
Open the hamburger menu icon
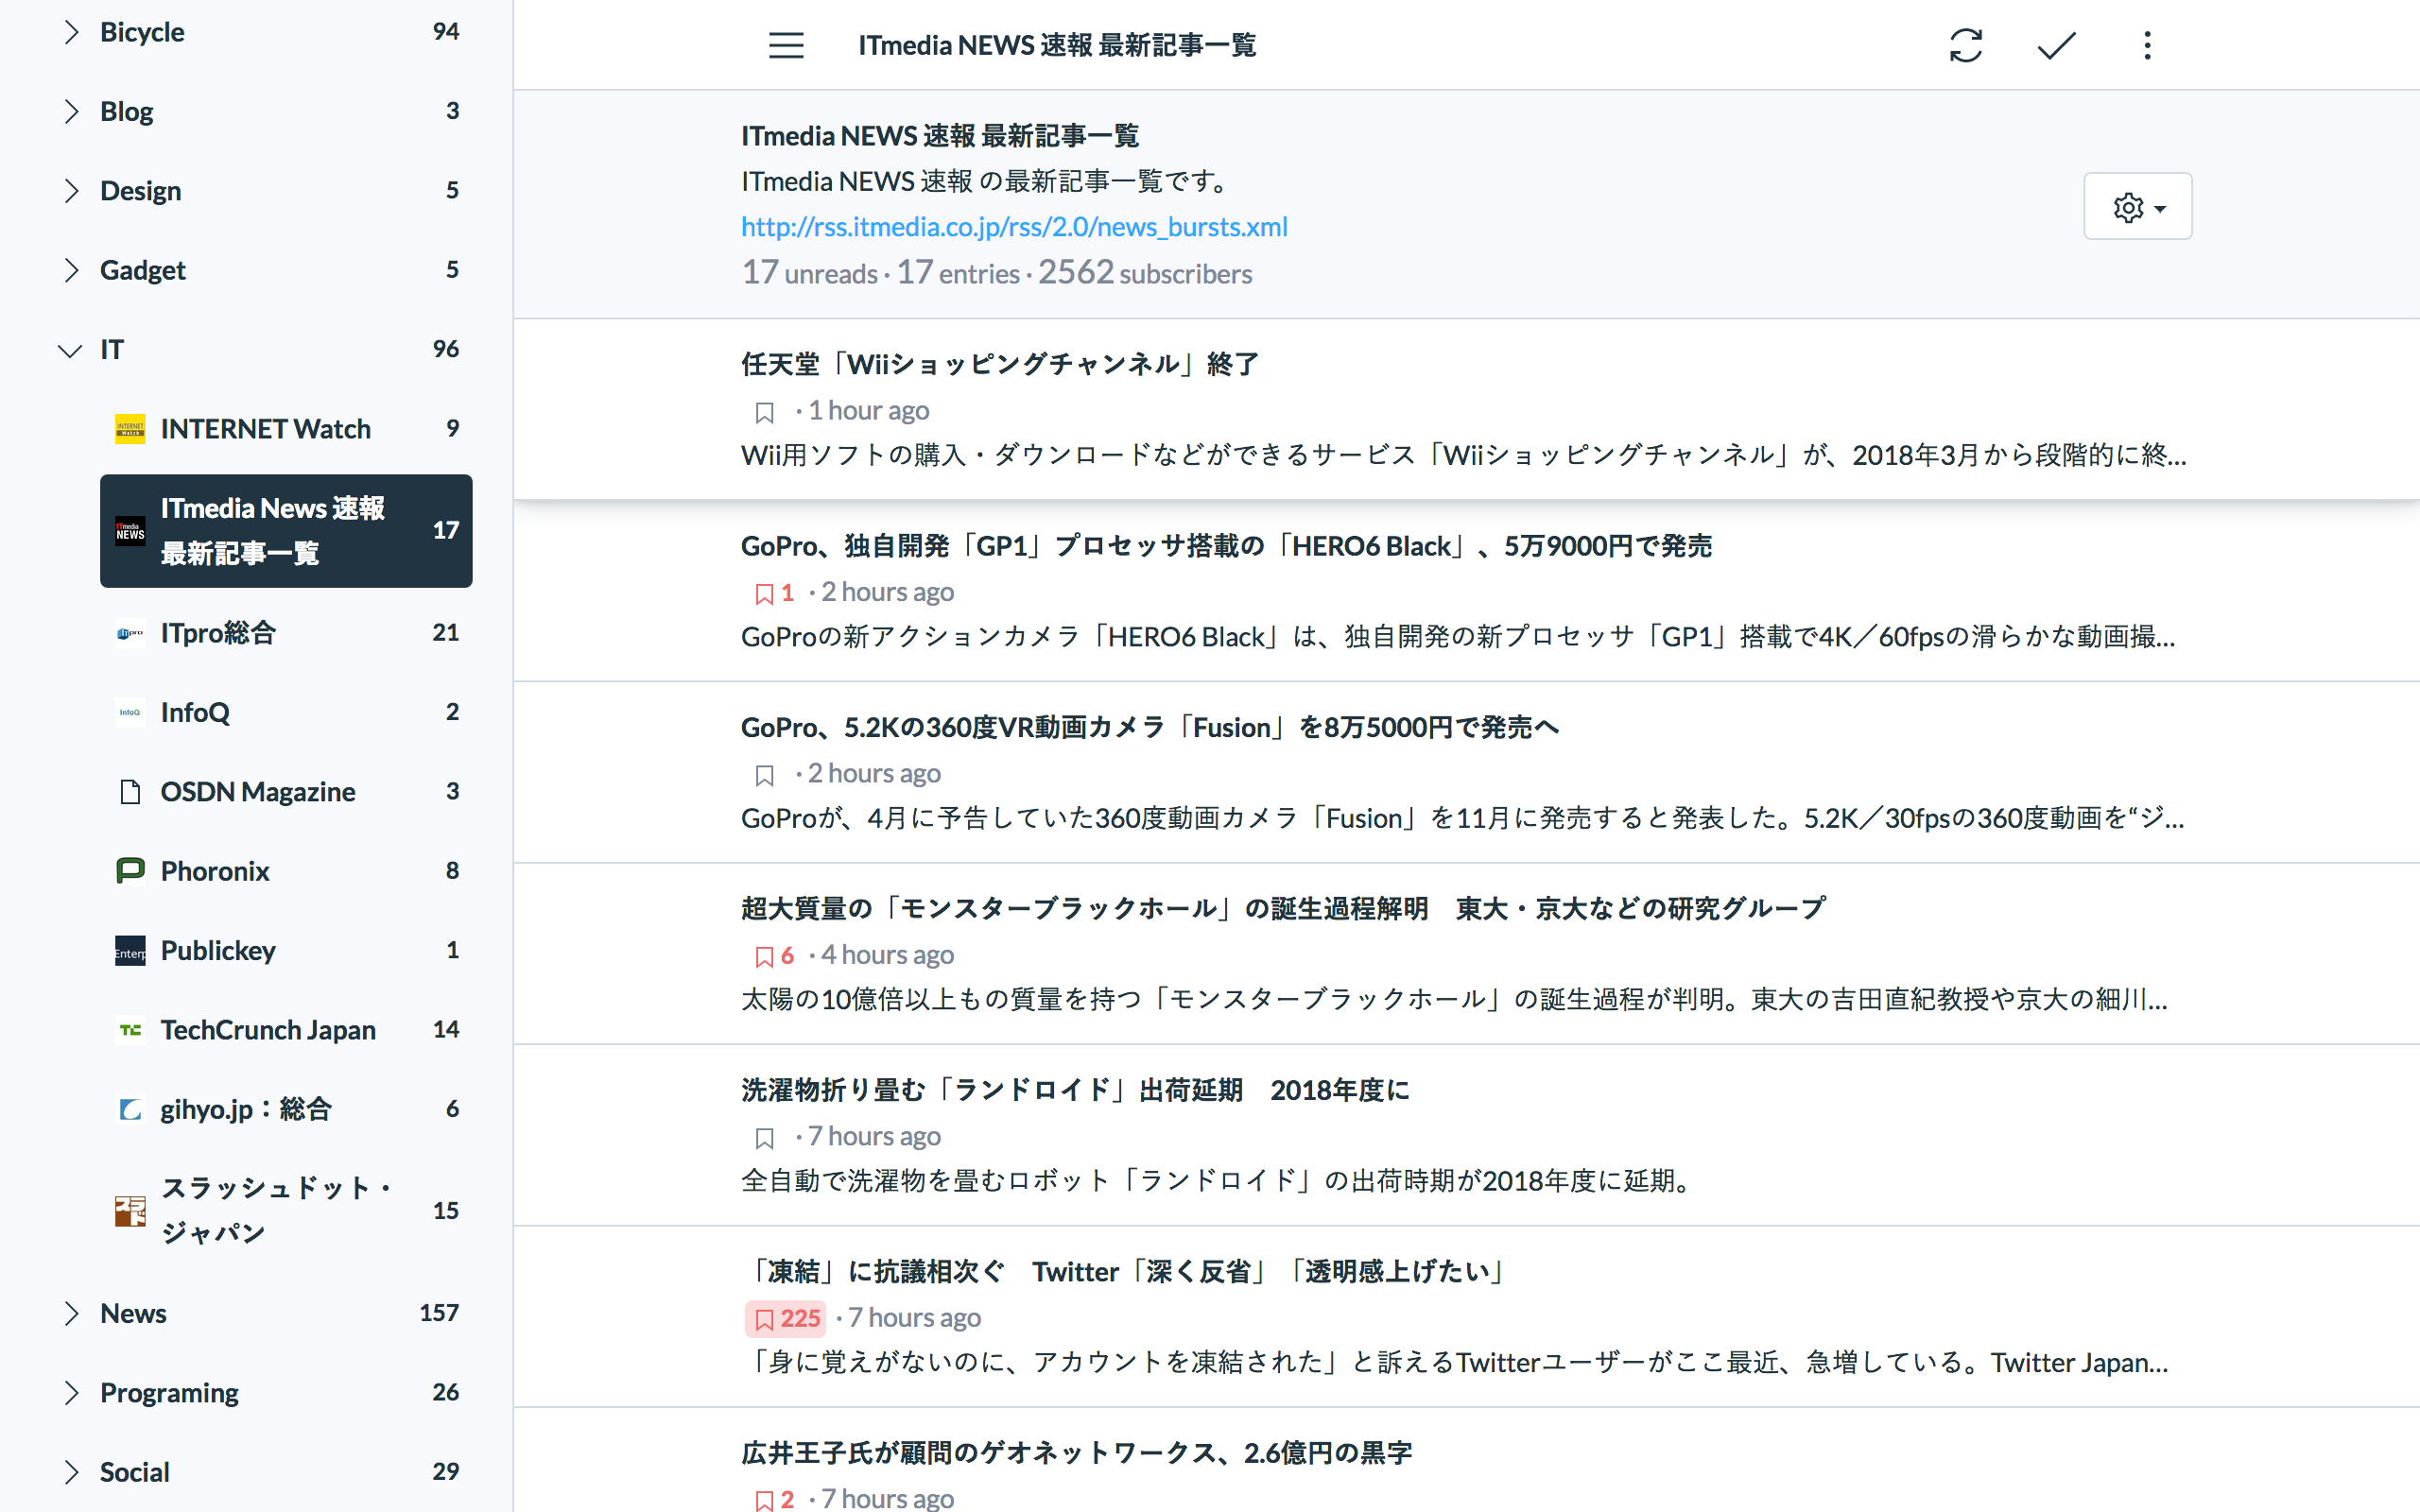tap(786, 45)
